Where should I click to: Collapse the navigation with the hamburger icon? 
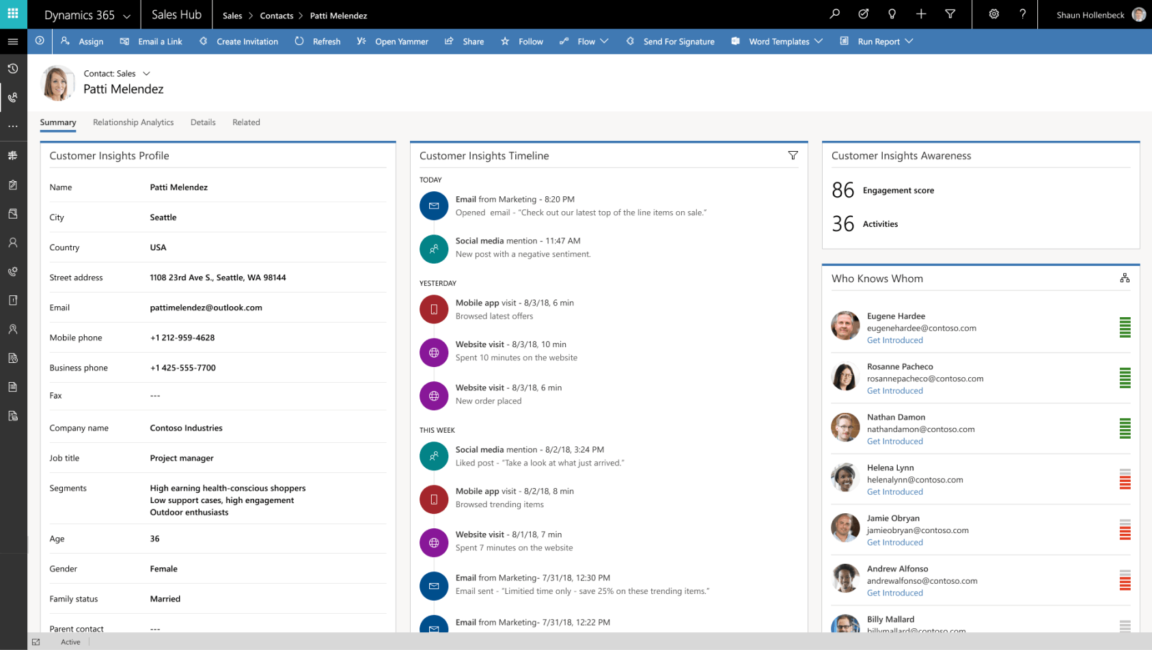[13, 41]
